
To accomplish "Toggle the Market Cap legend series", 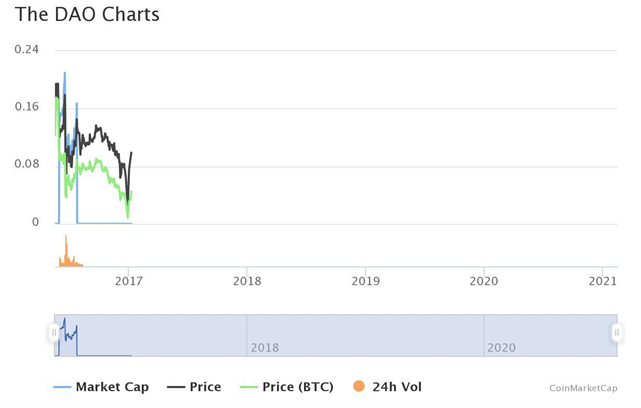I will click(x=101, y=387).
